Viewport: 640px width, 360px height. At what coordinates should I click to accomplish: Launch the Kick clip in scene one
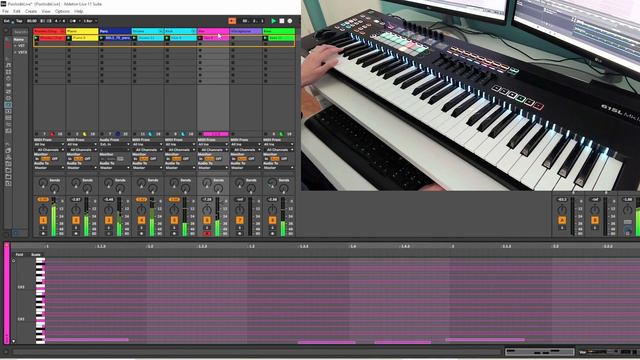[x=167, y=38]
